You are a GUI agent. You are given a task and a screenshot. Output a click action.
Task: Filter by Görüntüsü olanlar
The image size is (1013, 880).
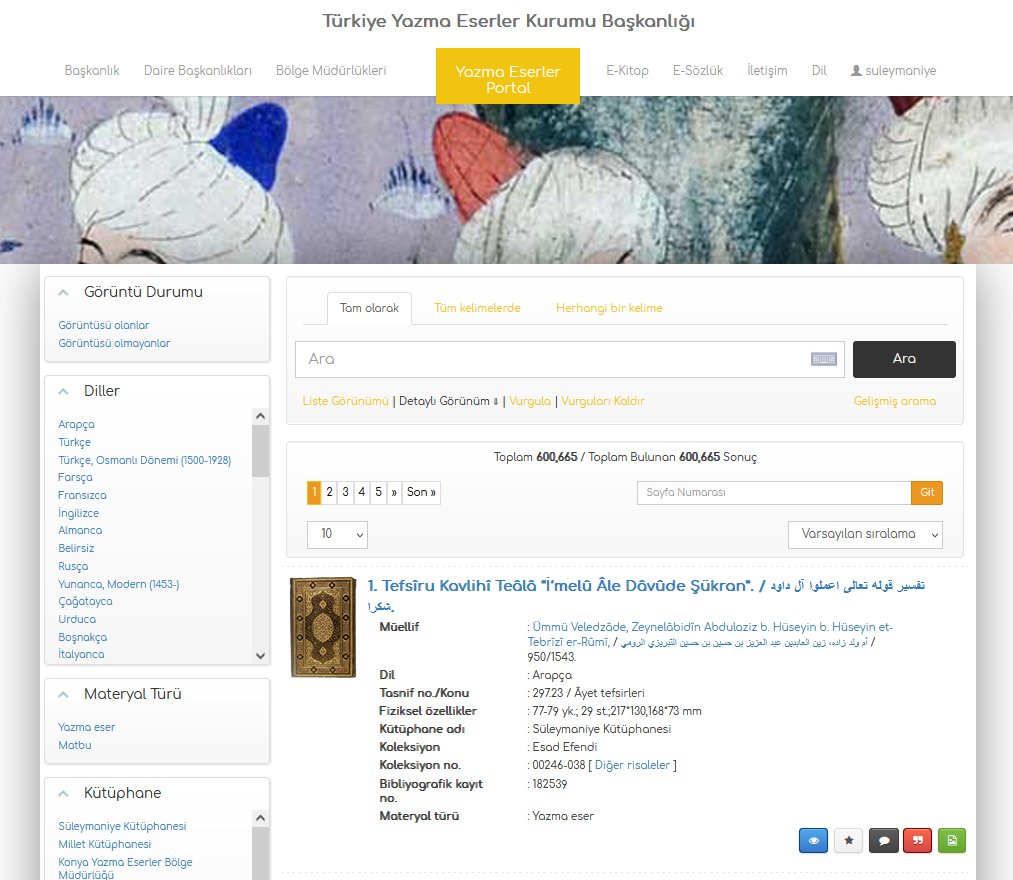tap(103, 325)
